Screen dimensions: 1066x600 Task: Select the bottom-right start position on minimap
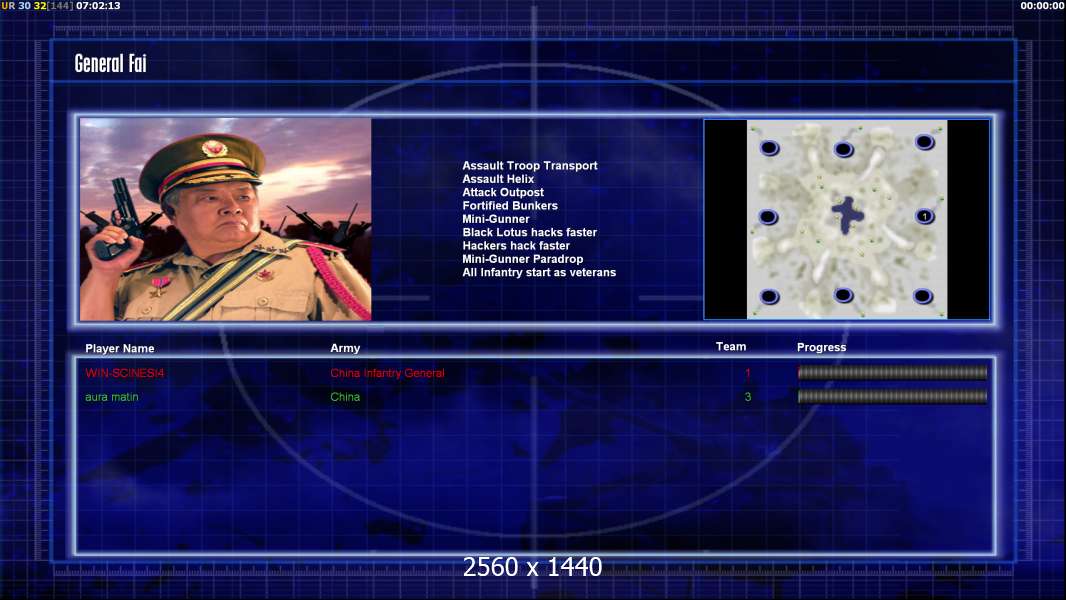(923, 296)
